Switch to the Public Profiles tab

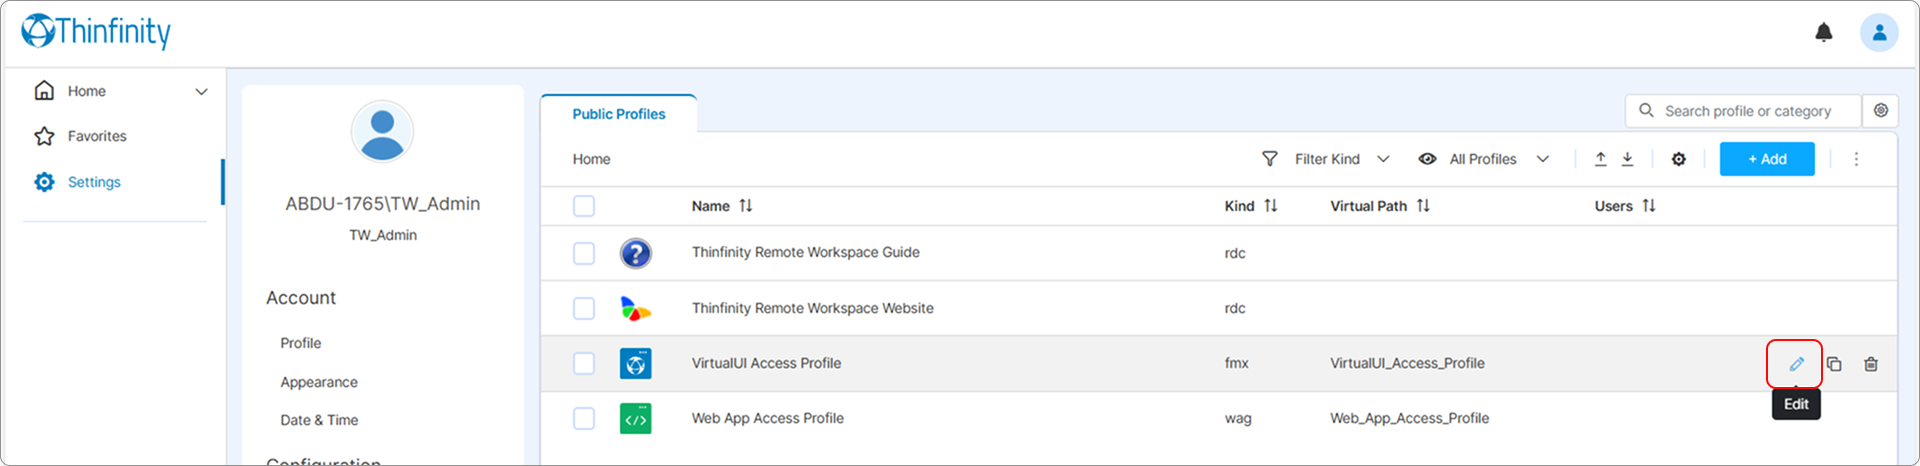(x=618, y=114)
